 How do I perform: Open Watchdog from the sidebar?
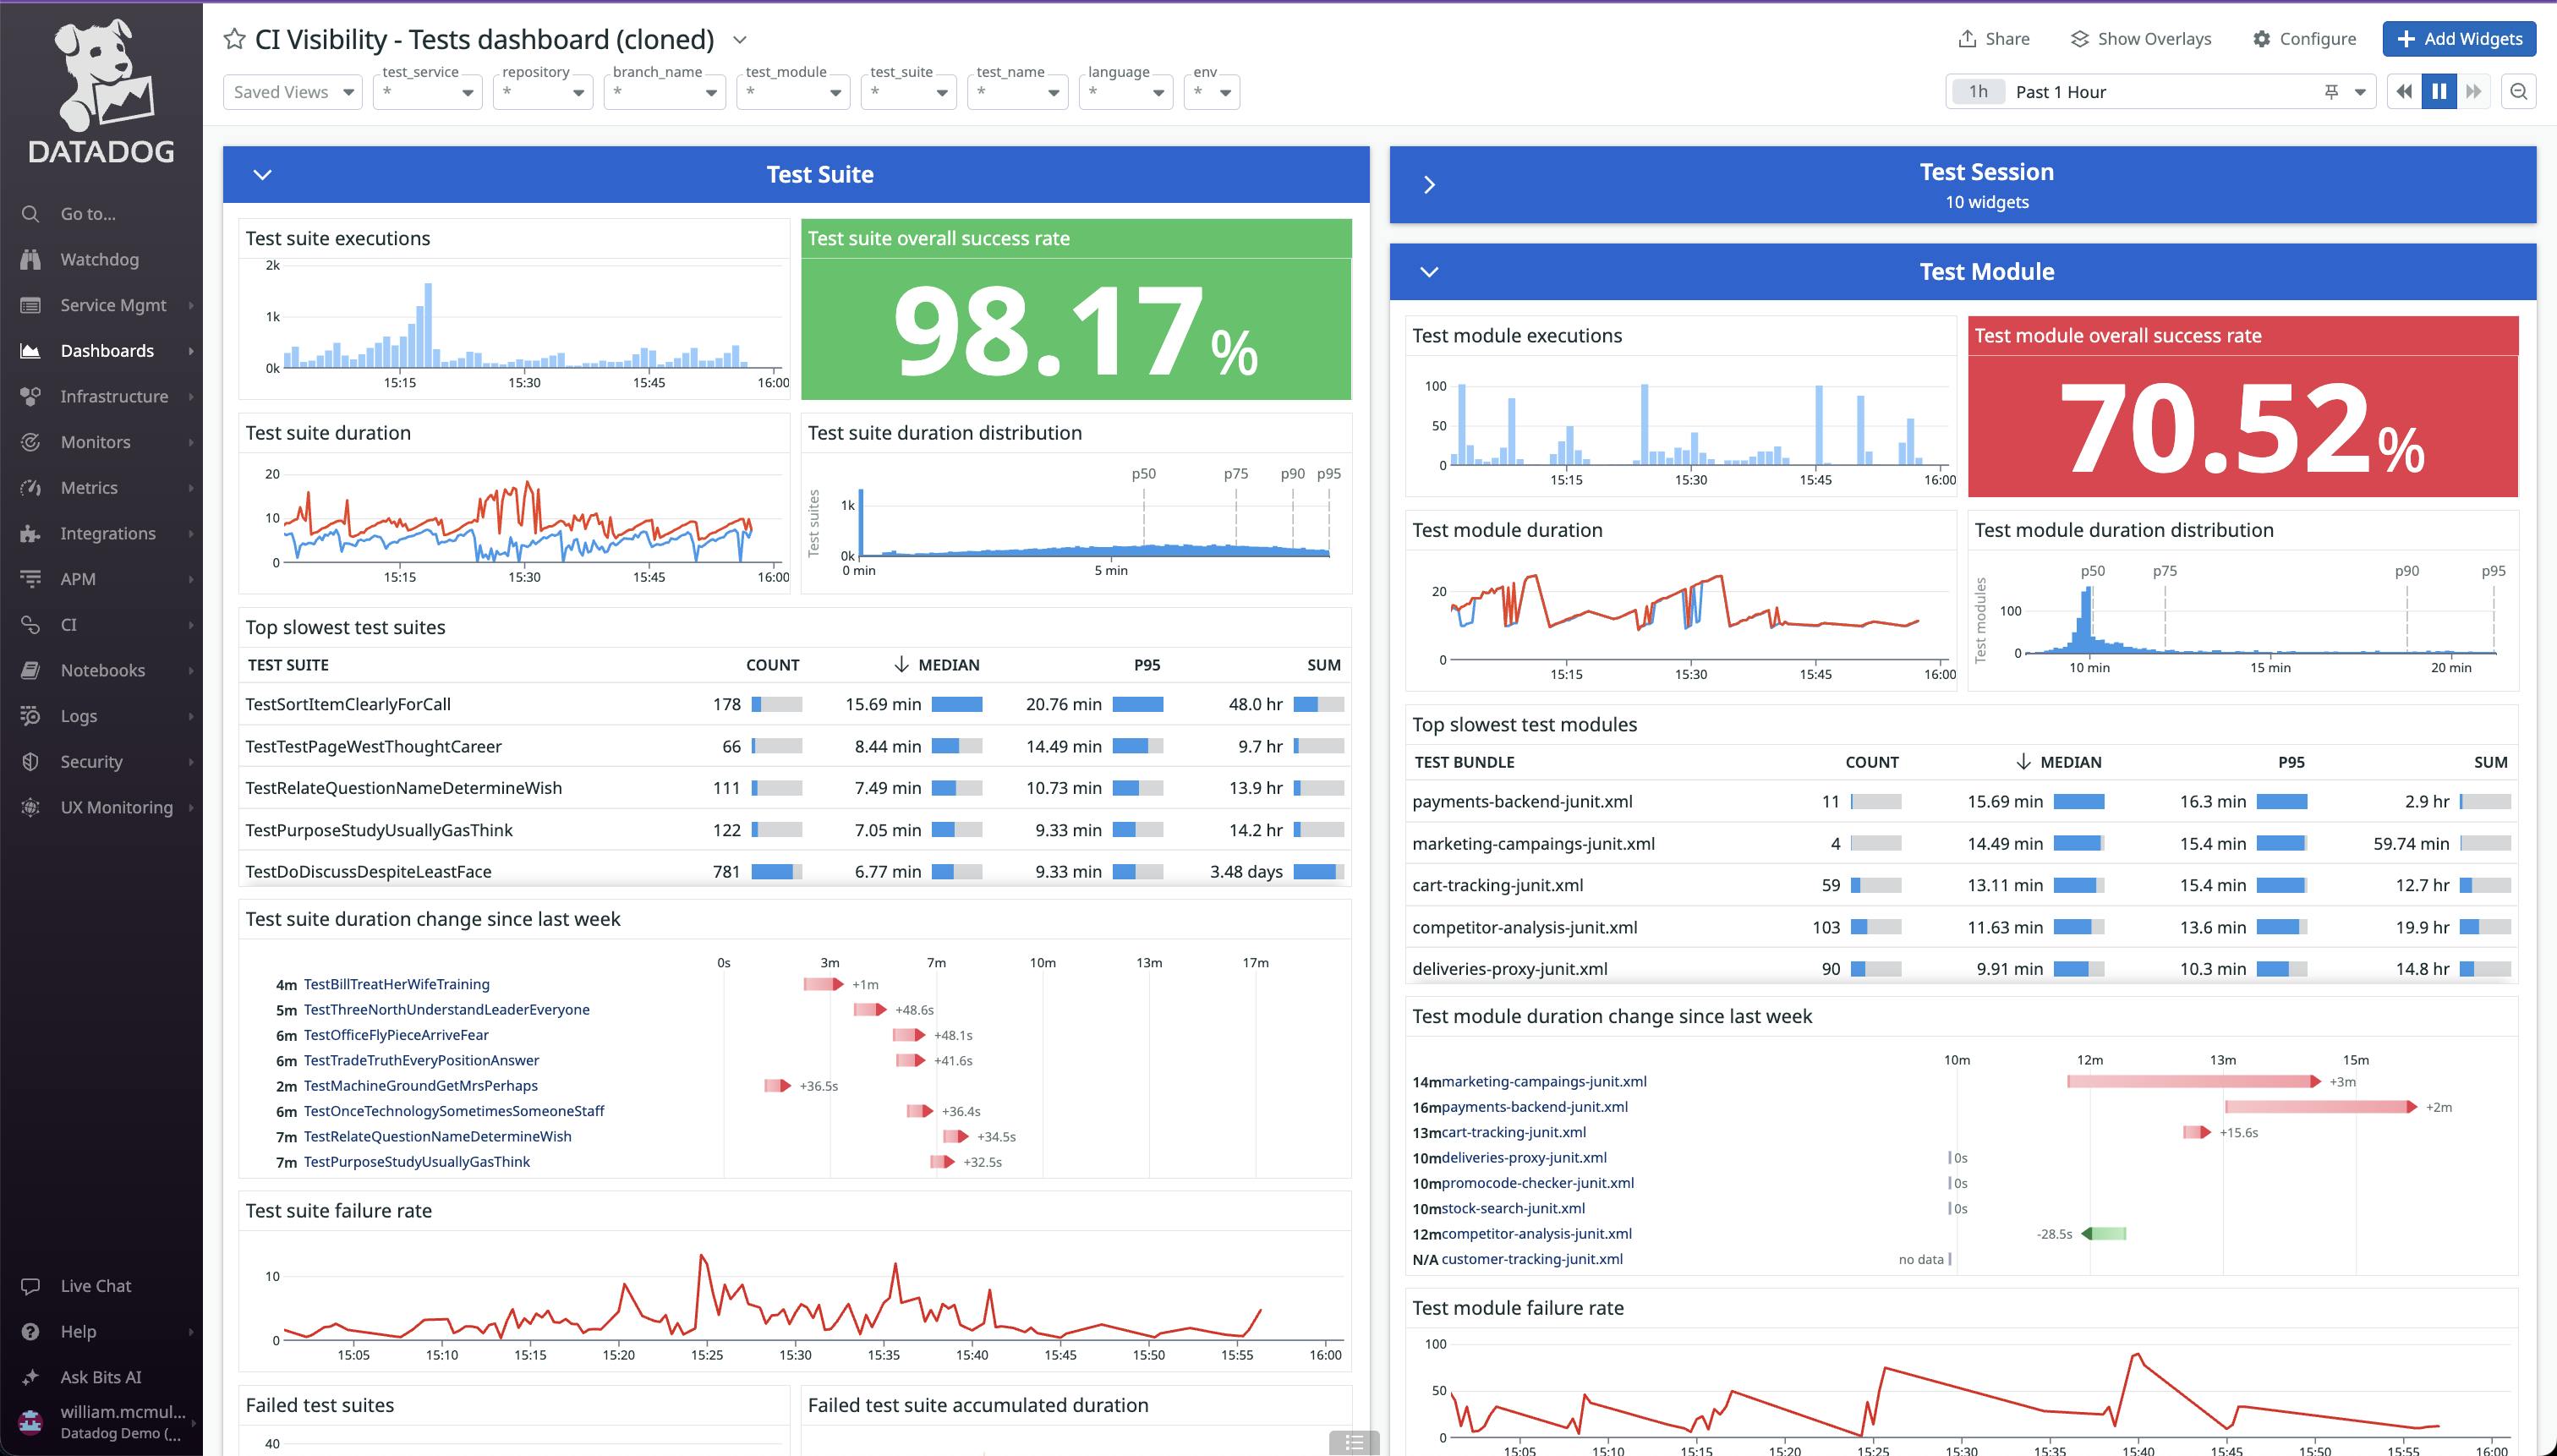(99, 259)
